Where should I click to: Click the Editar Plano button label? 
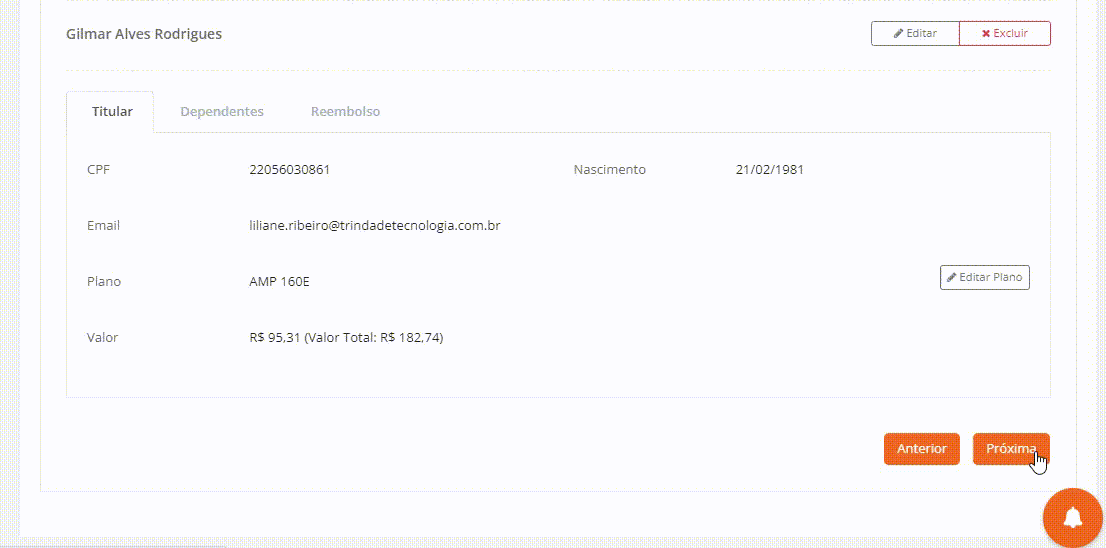pos(990,277)
